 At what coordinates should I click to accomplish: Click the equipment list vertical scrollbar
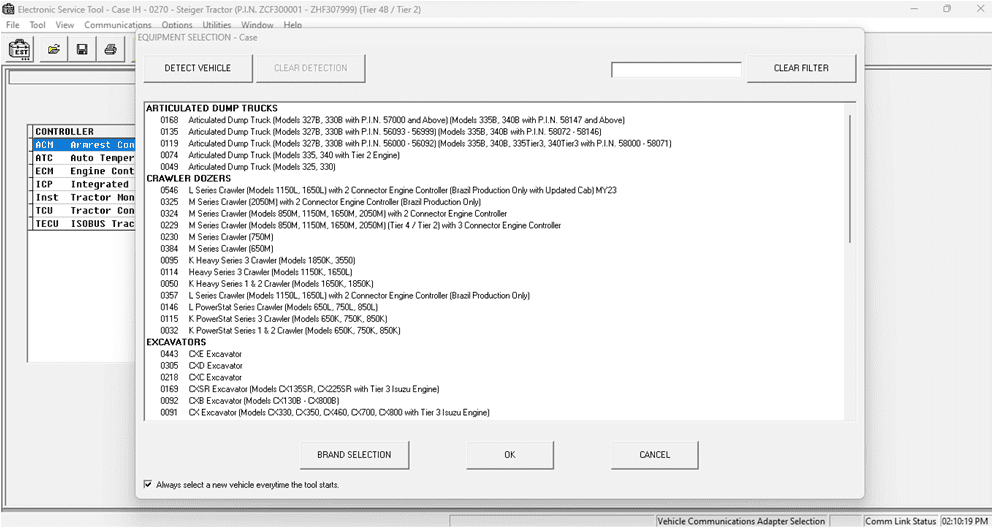tap(850, 178)
